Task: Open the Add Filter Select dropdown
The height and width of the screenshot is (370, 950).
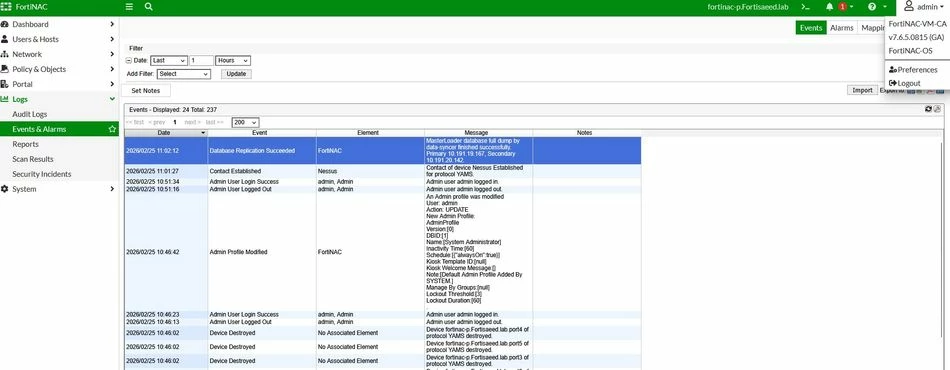Action: pos(184,74)
